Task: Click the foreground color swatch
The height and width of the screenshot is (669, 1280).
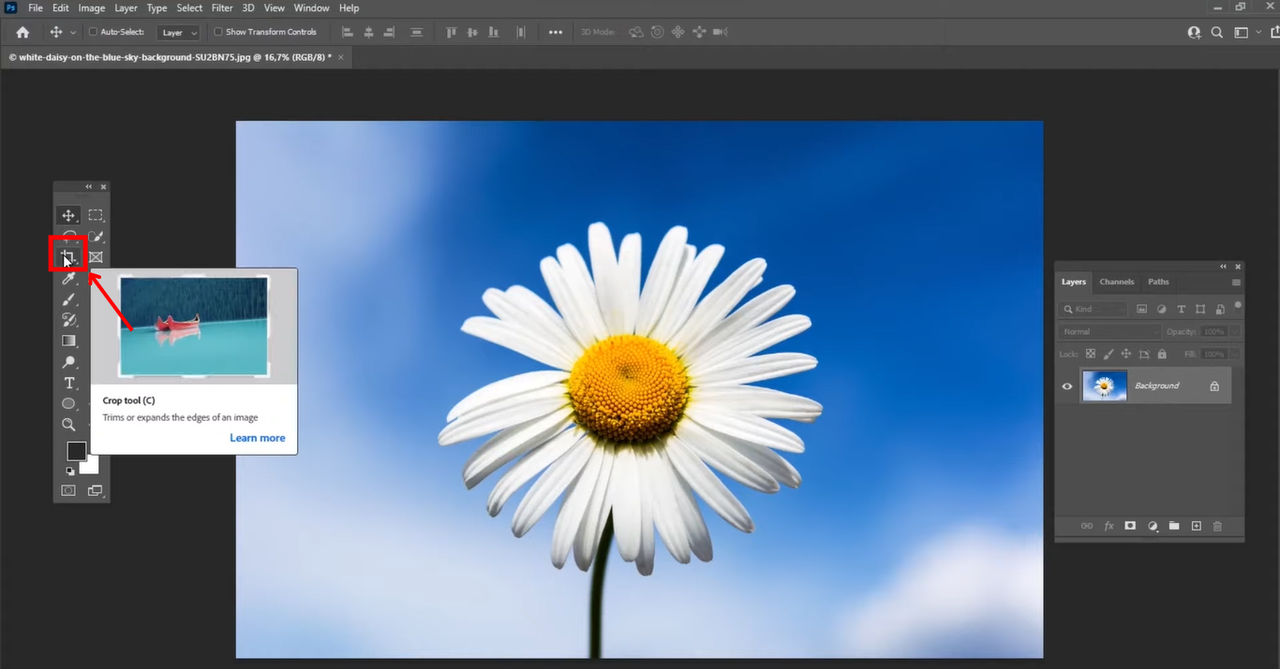Action: click(x=76, y=451)
